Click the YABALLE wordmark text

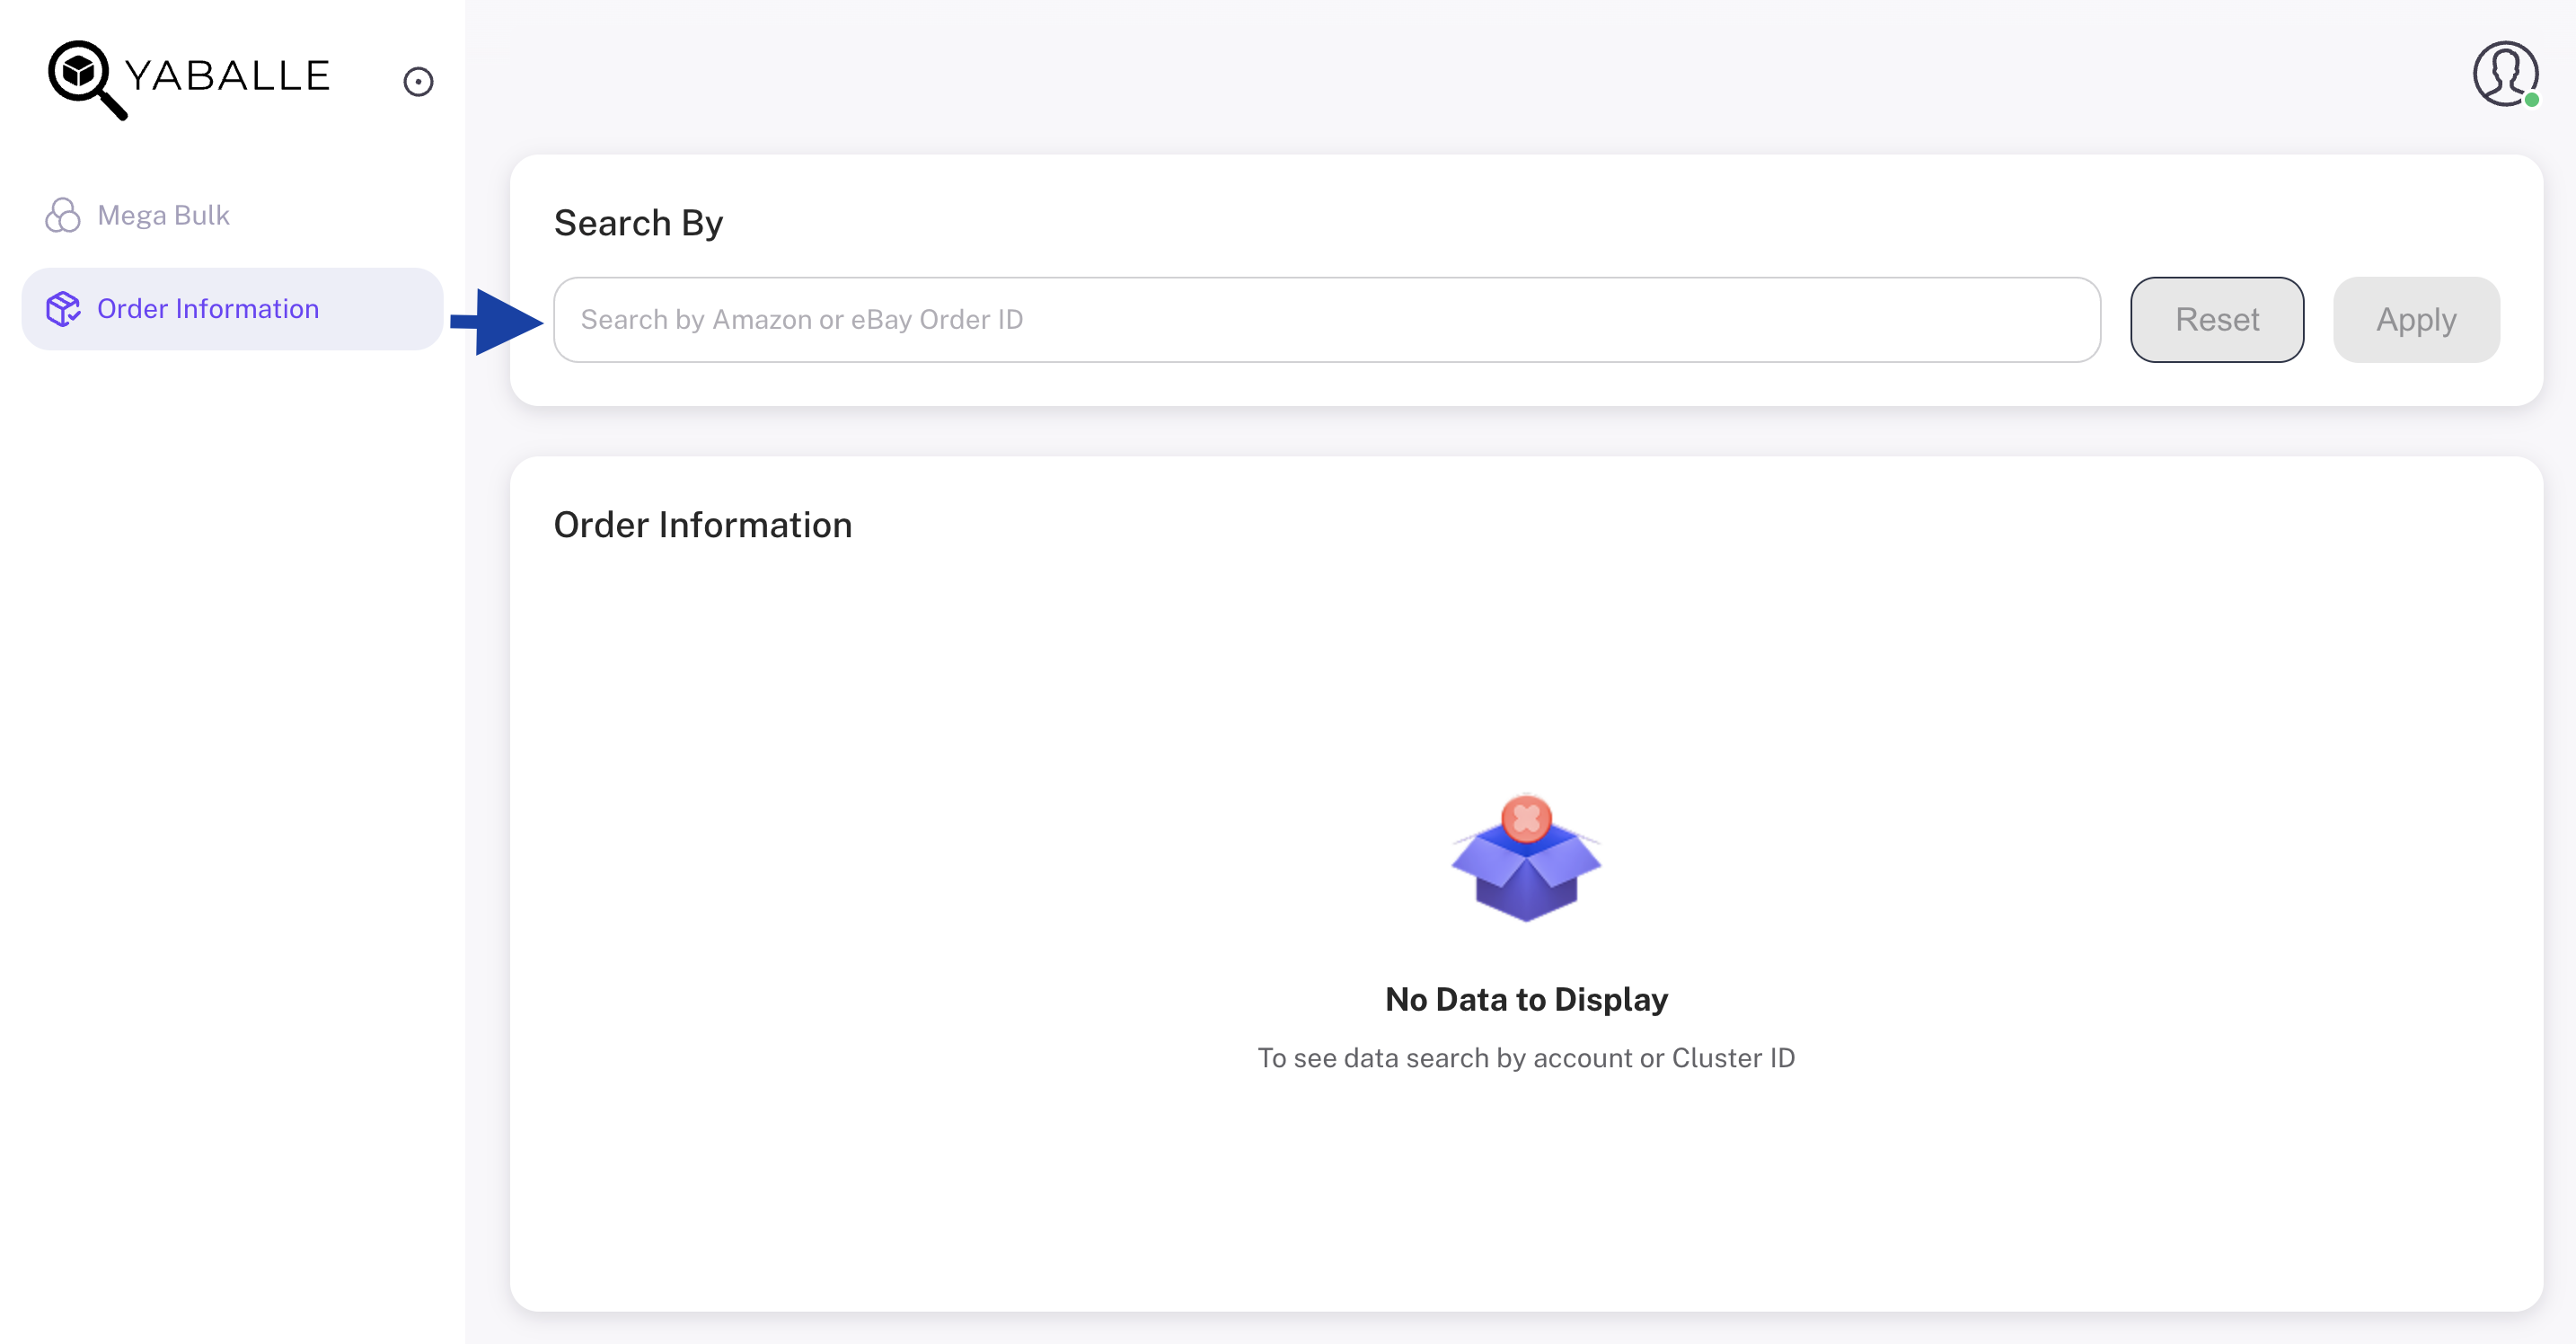click(228, 76)
